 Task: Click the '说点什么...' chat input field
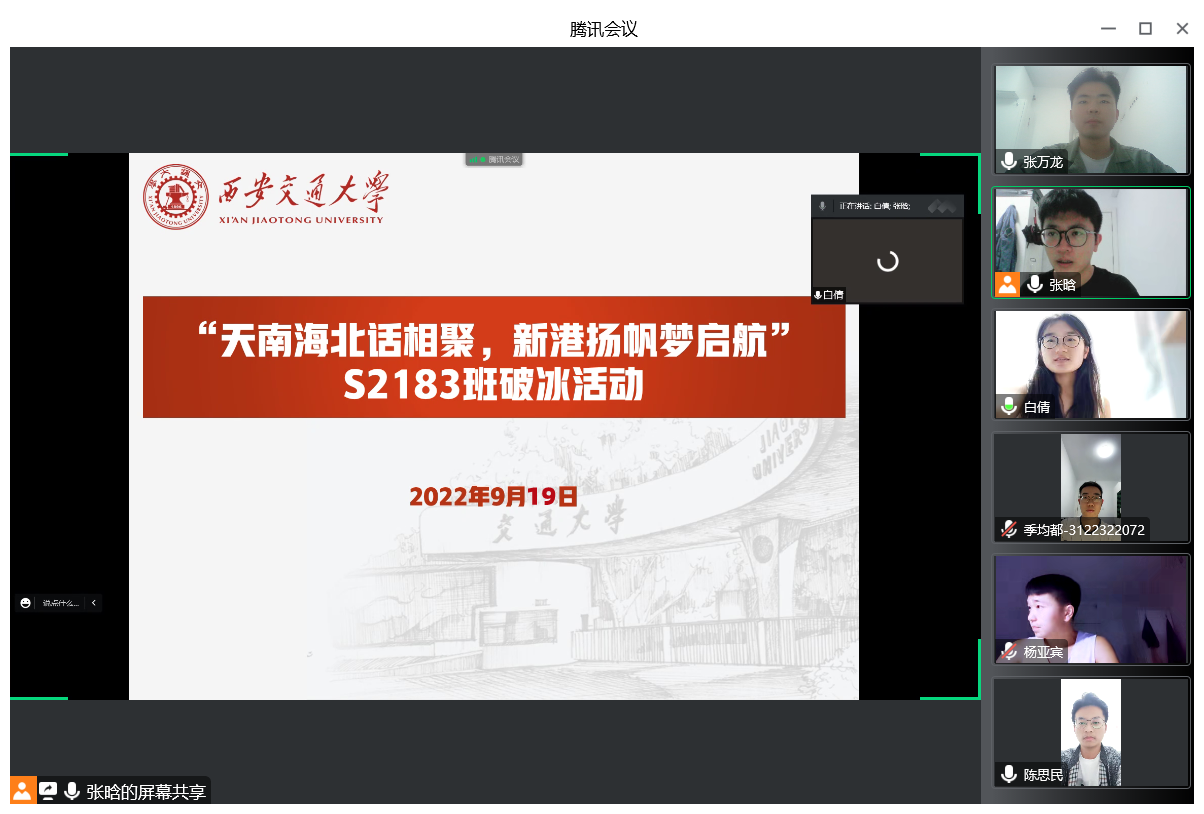coord(60,603)
